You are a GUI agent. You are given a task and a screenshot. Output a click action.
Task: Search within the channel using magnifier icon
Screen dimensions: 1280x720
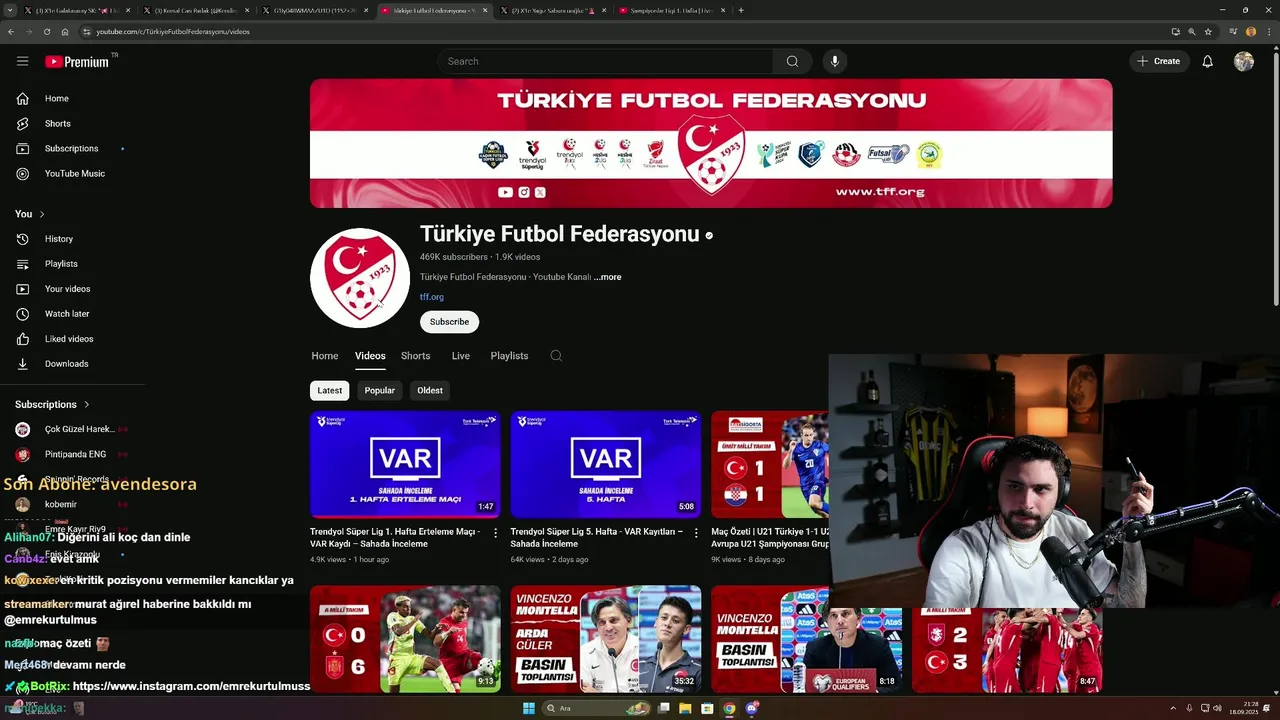556,356
